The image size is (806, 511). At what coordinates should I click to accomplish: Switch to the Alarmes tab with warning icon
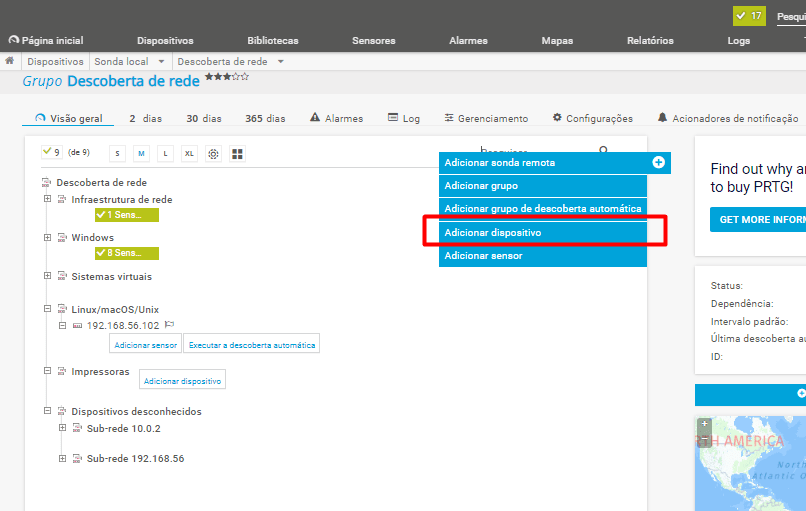336,118
